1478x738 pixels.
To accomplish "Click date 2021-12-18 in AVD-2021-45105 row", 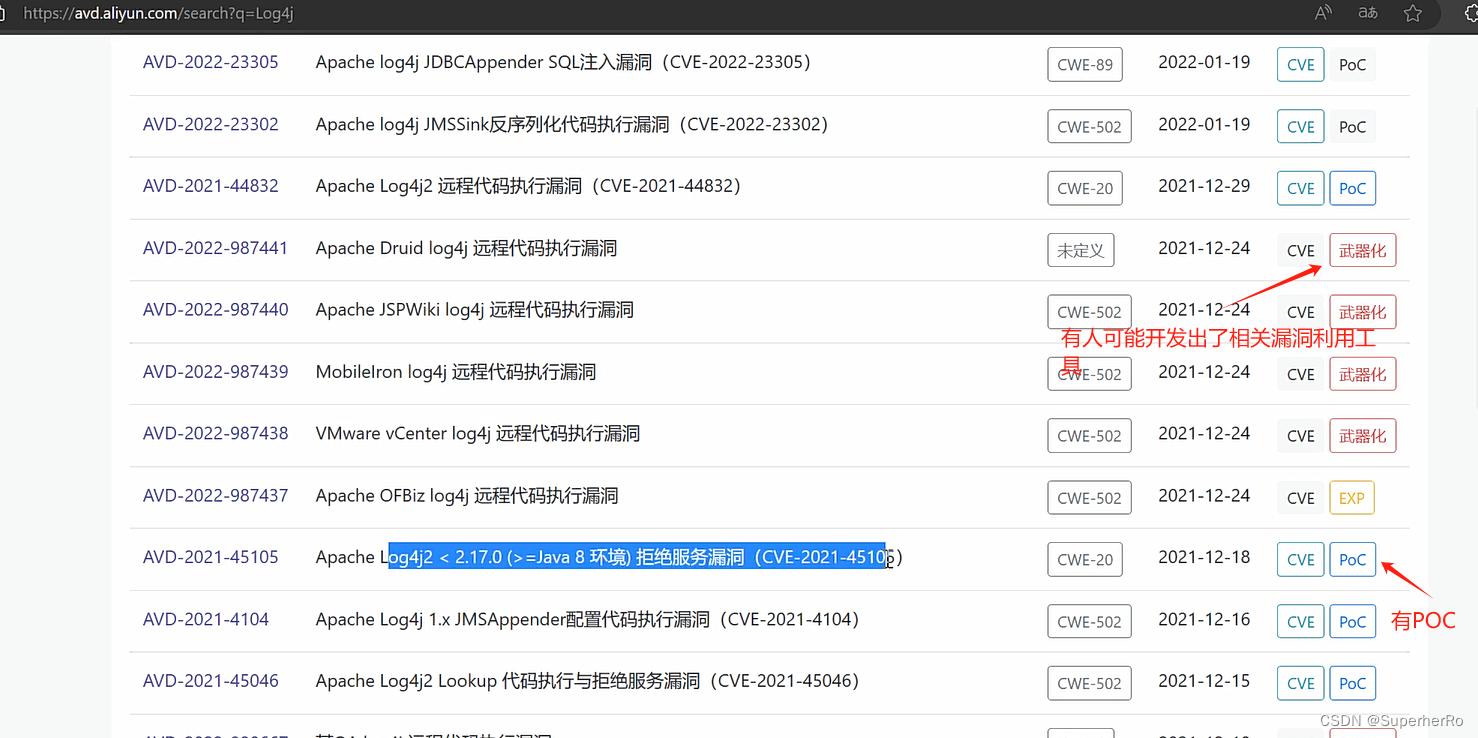I will tap(1204, 557).
